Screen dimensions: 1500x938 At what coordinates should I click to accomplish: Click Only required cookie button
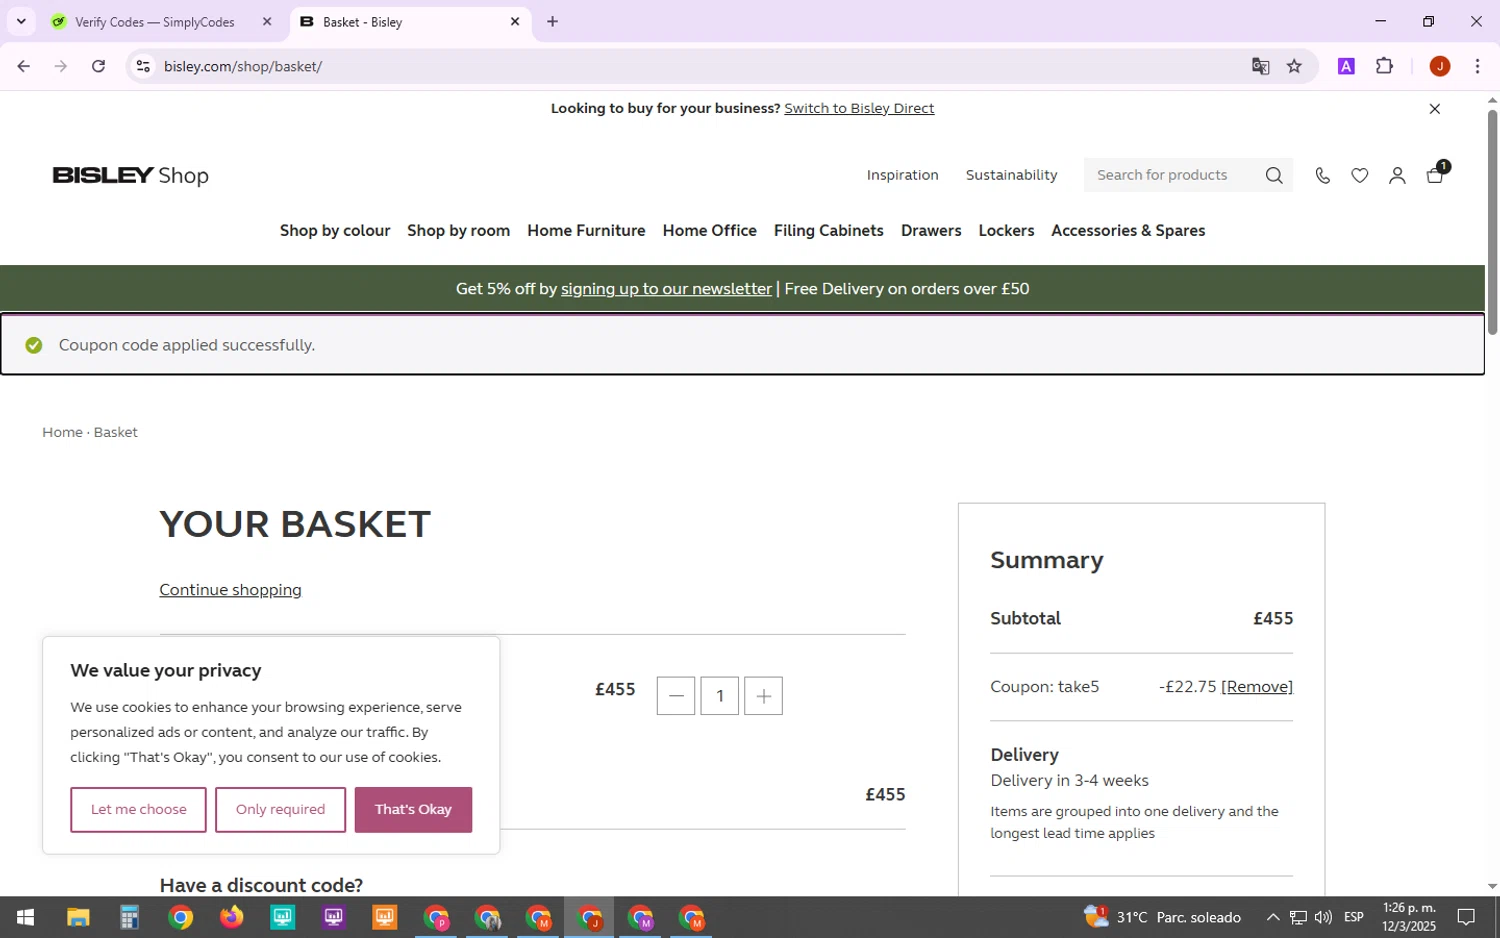[x=280, y=810]
